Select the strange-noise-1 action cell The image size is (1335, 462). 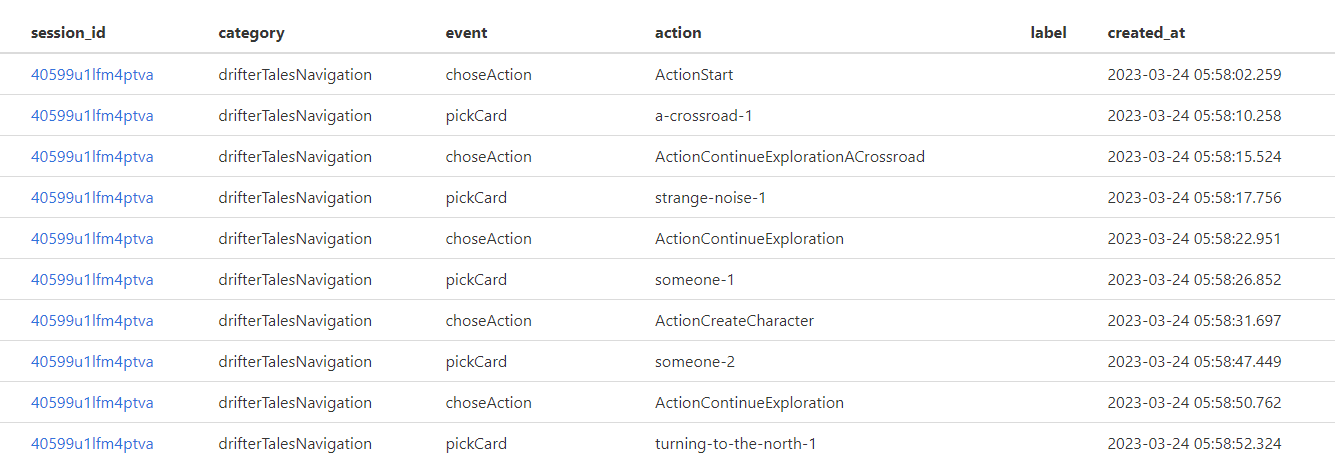[x=710, y=197]
